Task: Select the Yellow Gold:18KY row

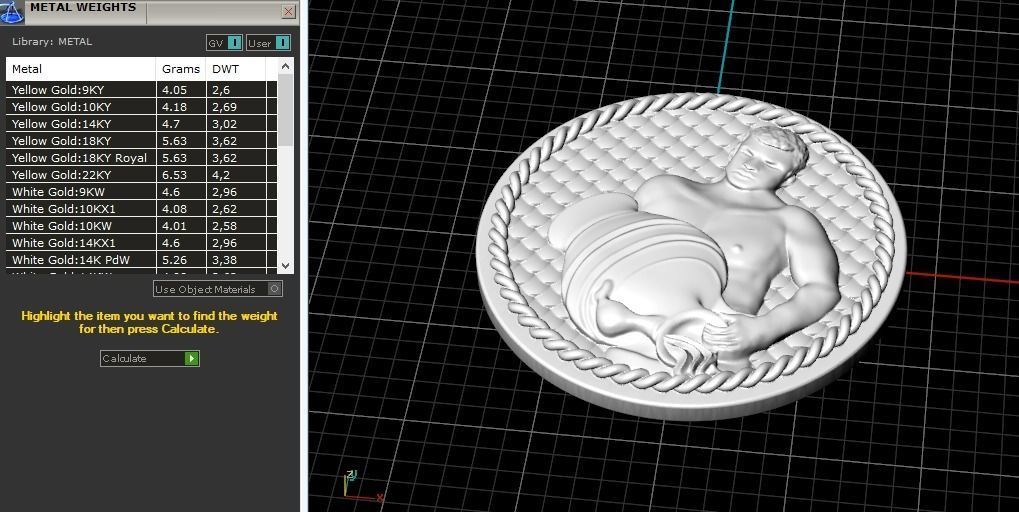Action: 142,140
